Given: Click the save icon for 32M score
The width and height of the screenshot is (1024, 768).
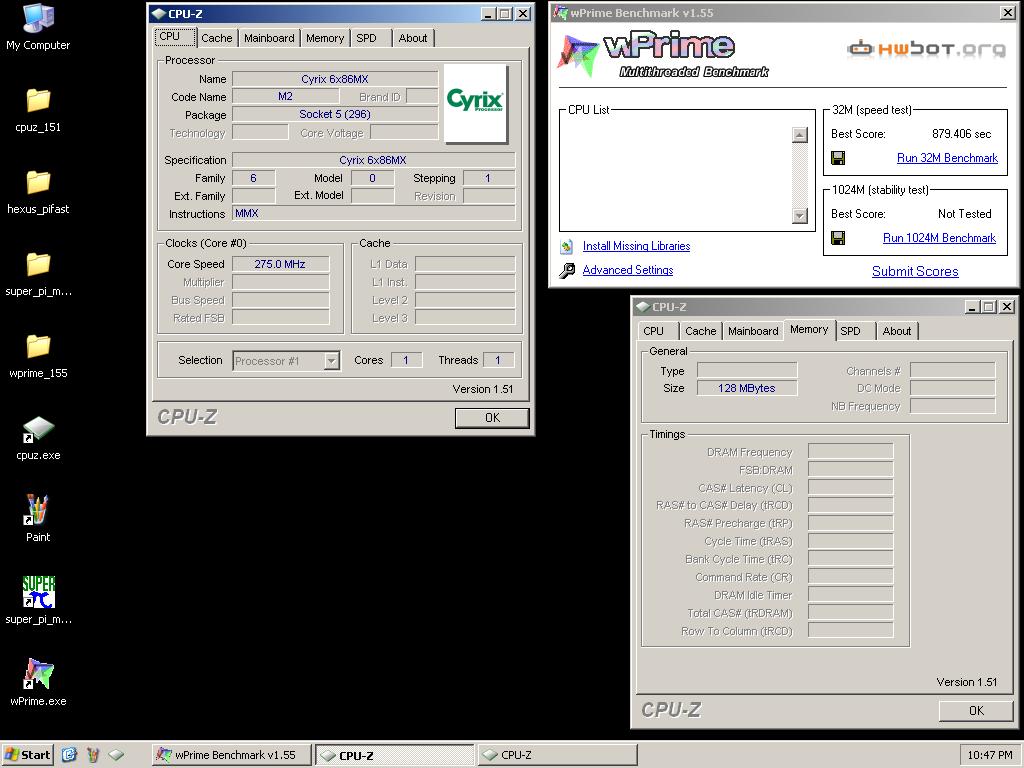Looking at the screenshot, I should tap(838, 157).
